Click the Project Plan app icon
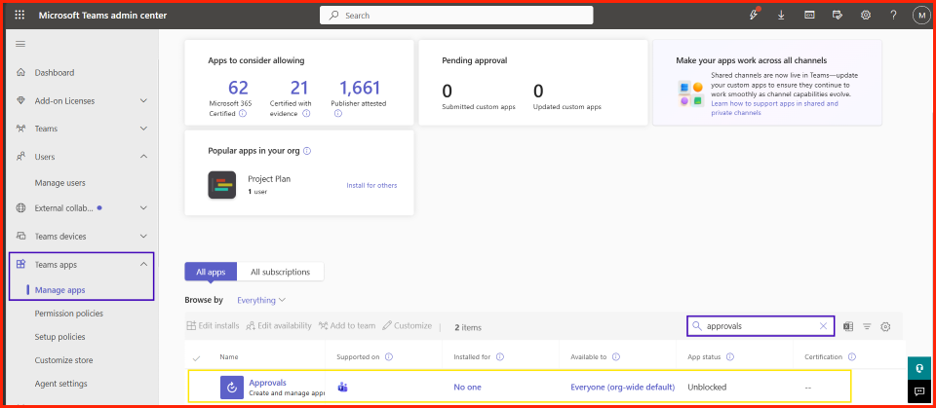Image resolution: width=936 pixels, height=408 pixels. (x=222, y=185)
